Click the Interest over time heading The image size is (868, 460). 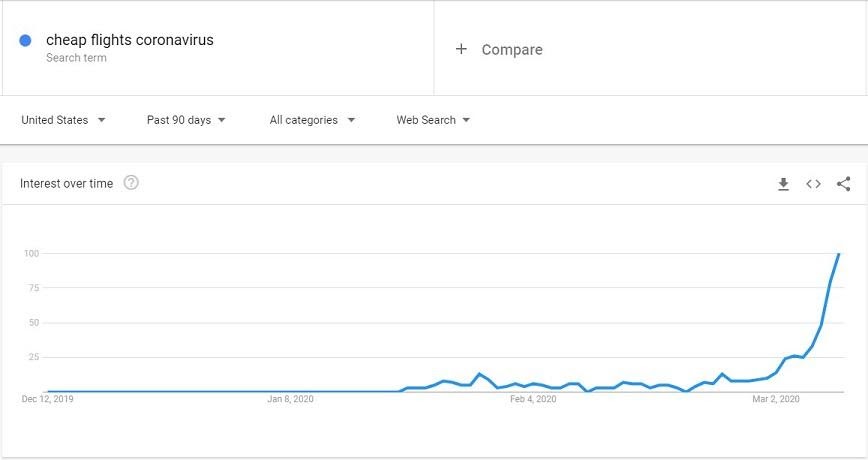pyautogui.click(x=66, y=183)
